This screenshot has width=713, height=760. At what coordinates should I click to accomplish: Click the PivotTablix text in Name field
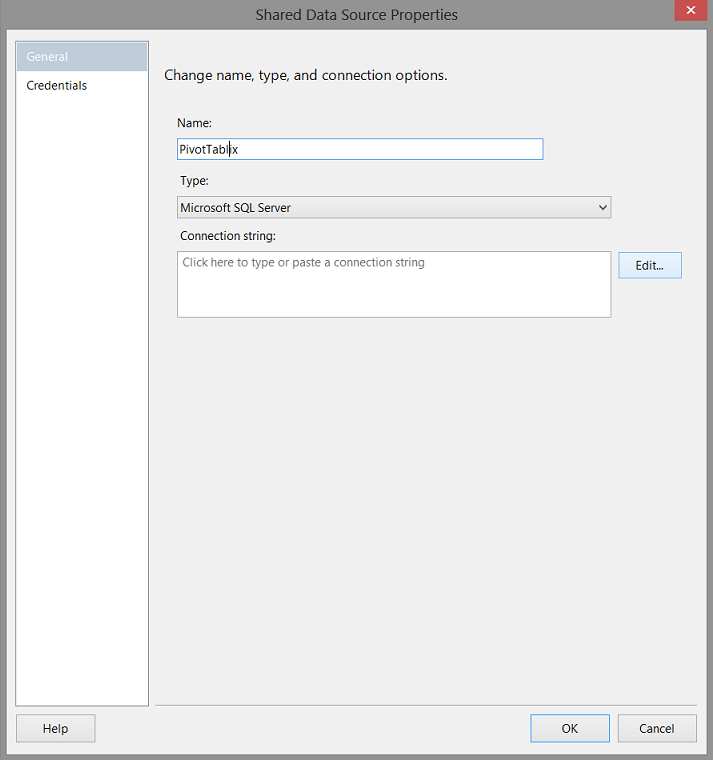(208, 150)
